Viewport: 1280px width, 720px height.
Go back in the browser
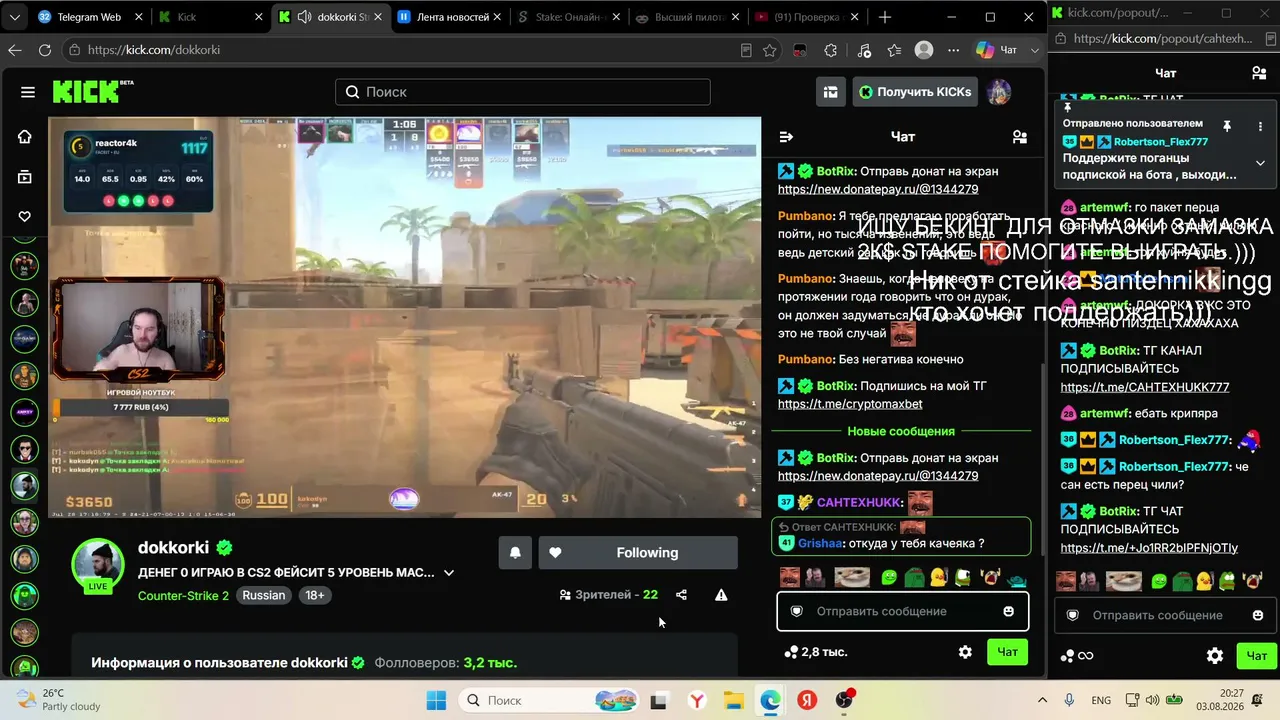(15, 50)
